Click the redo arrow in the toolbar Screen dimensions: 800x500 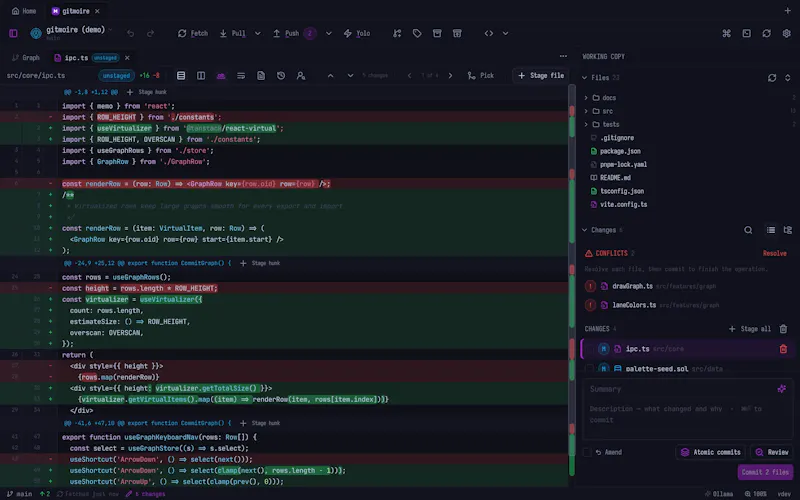point(151,33)
